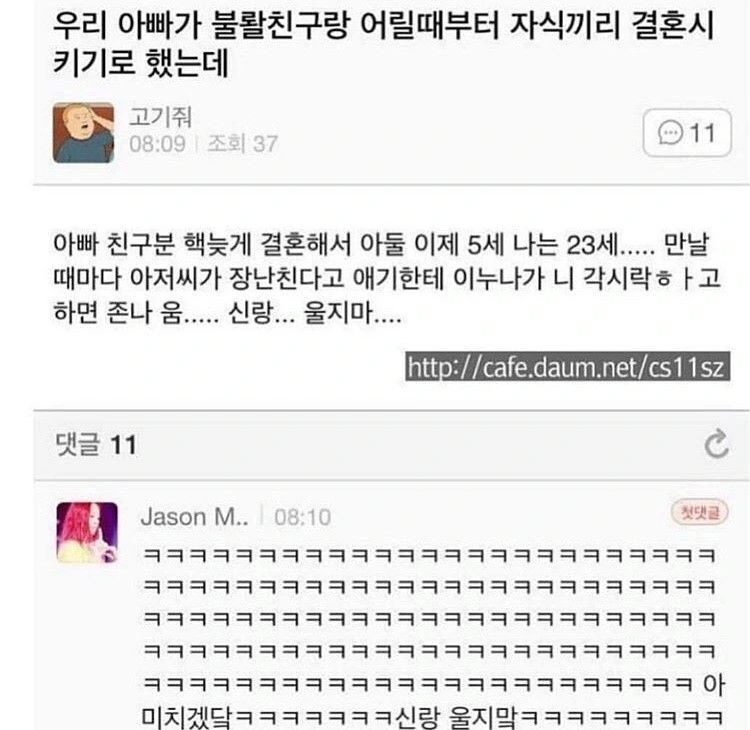The width and height of the screenshot is (750, 730).
Task: Open author 고기줘's profile picture
Action: pyautogui.click(x=83, y=133)
